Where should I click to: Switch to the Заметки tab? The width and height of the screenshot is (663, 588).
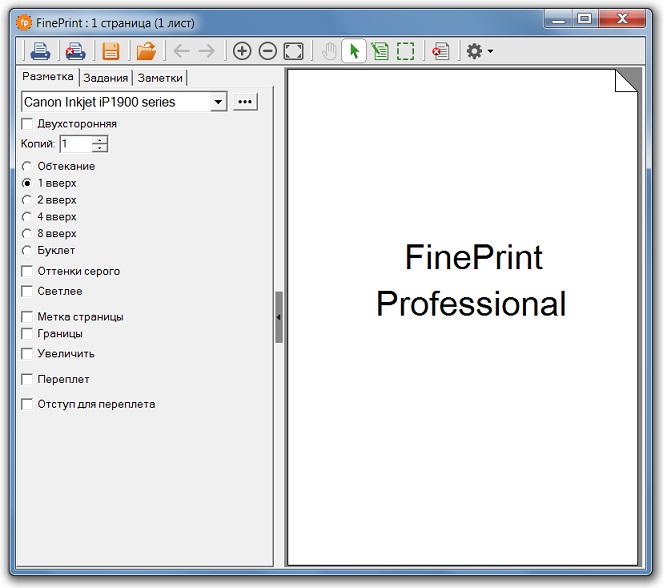160,78
